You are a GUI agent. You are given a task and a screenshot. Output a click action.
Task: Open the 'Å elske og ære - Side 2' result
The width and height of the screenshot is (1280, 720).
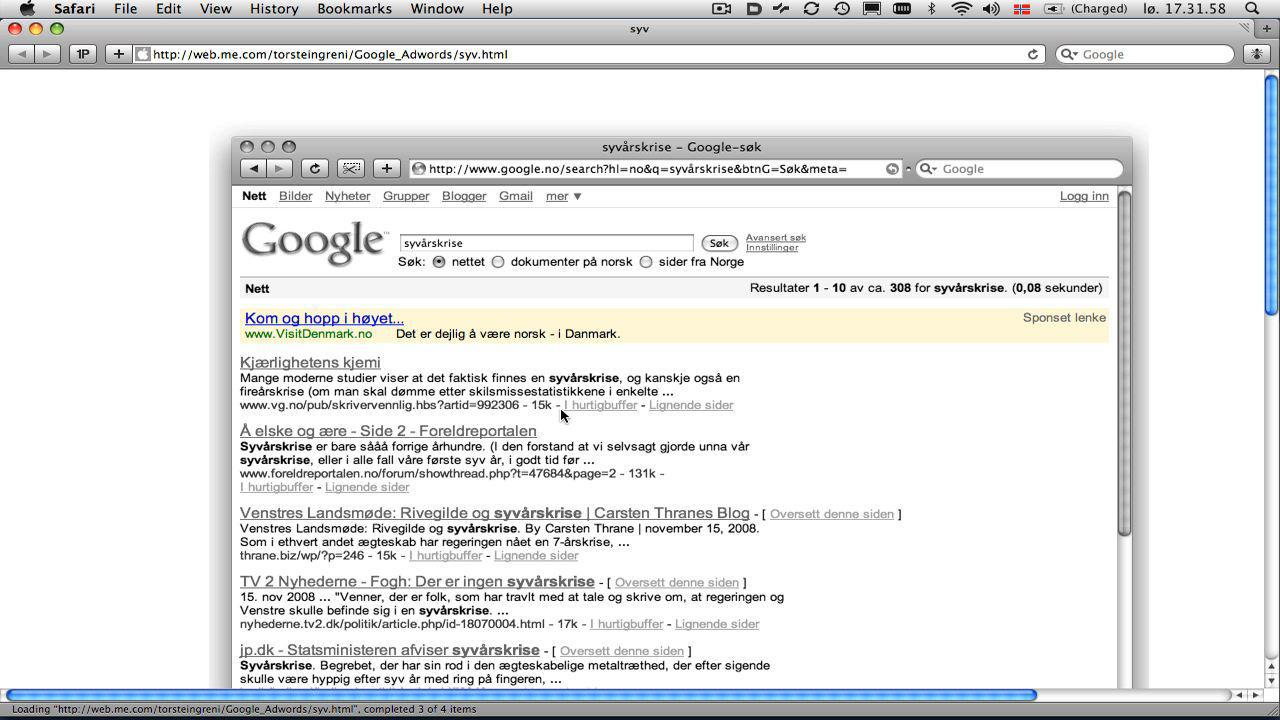tap(388, 431)
